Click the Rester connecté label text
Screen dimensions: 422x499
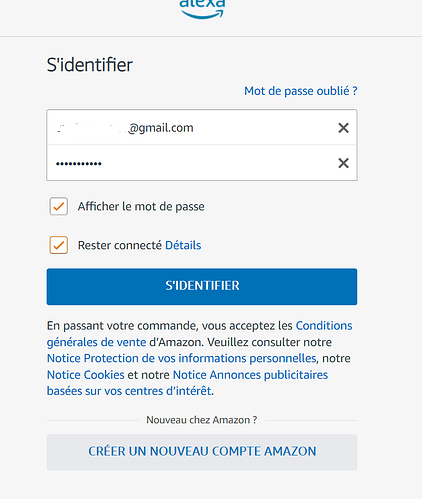[x=120, y=245]
